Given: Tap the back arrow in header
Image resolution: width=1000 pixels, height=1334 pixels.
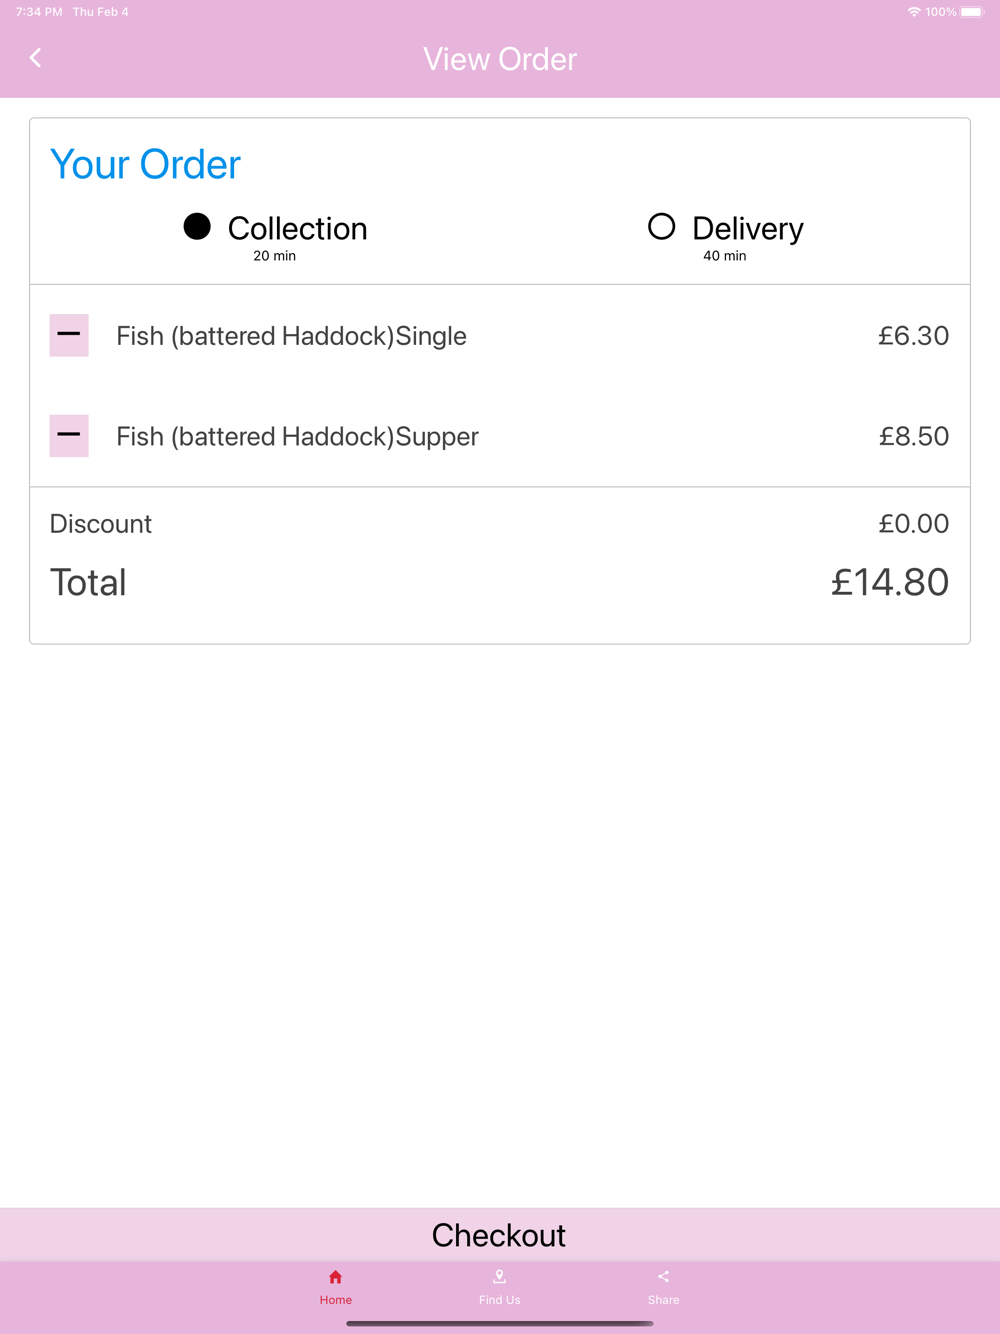Looking at the screenshot, I should [x=36, y=58].
